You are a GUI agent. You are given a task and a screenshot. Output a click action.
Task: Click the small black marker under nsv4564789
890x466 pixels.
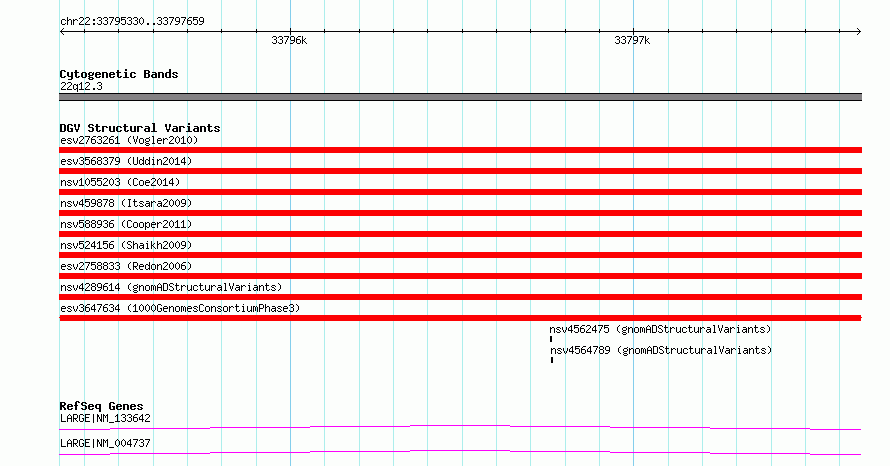(x=552, y=360)
